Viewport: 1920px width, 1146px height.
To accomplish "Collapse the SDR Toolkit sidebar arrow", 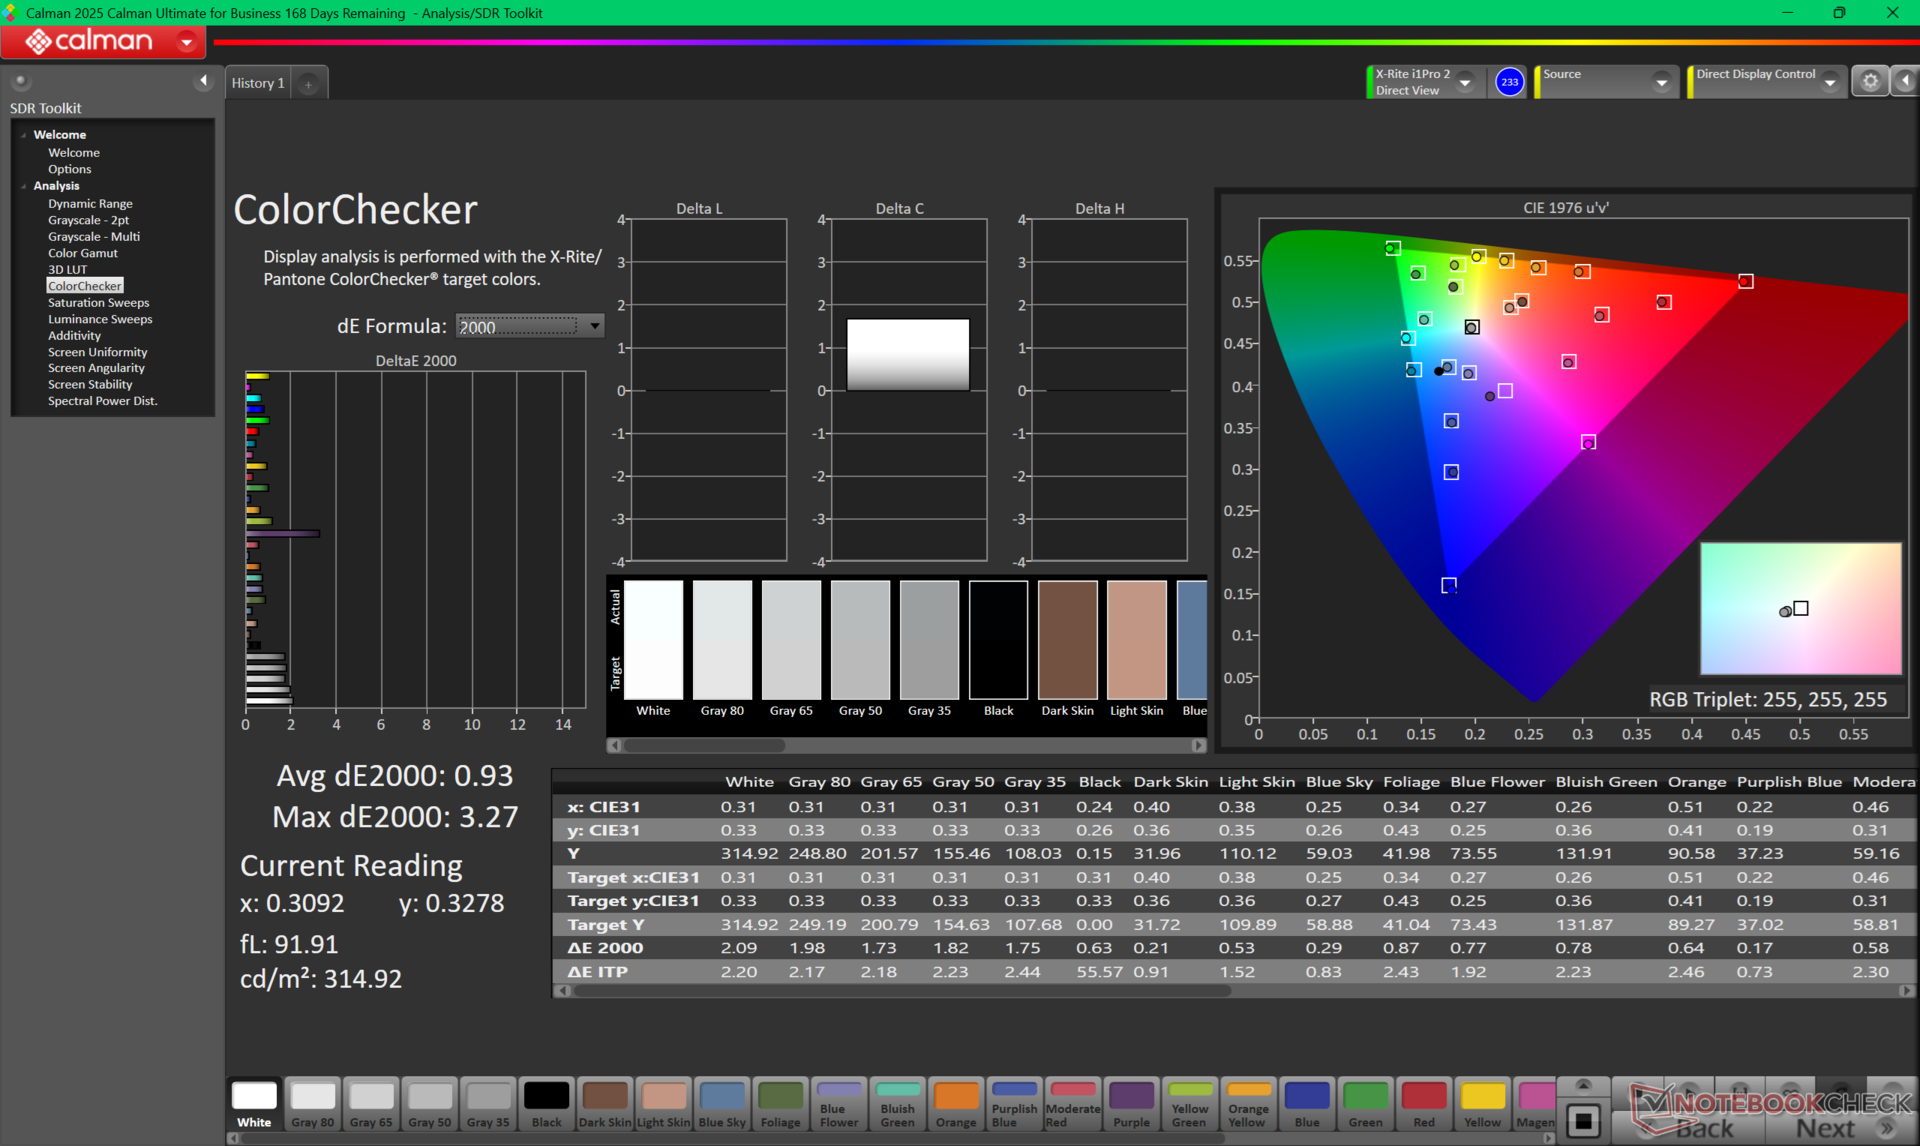I will (204, 81).
